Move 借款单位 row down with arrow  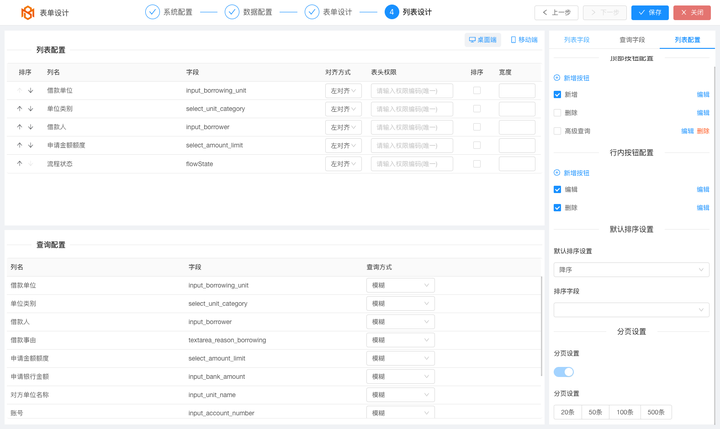click(31, 90)
